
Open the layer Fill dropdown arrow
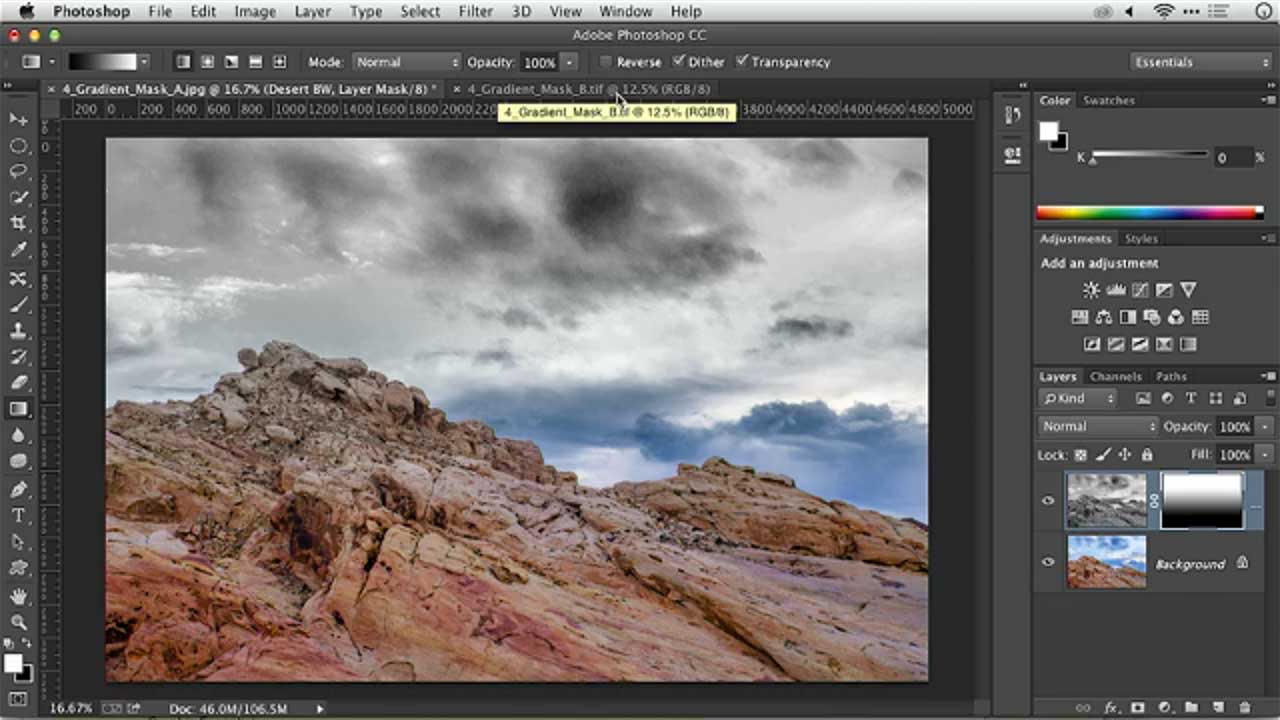coord(1265,455)
